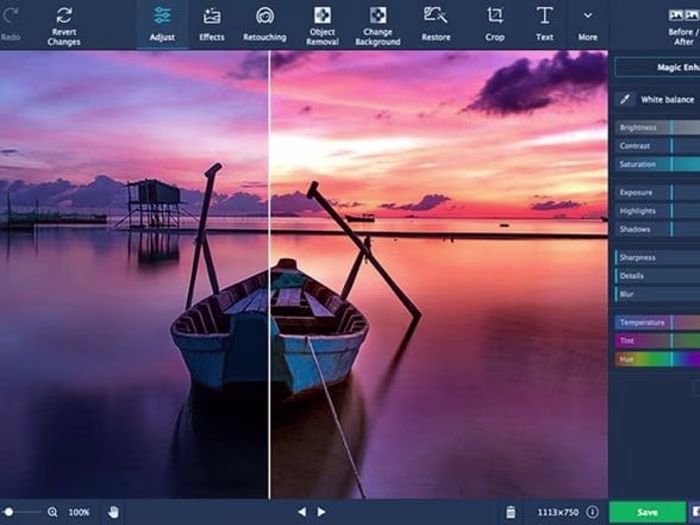
Task: Click the Contrast slider
Action: 657,146
